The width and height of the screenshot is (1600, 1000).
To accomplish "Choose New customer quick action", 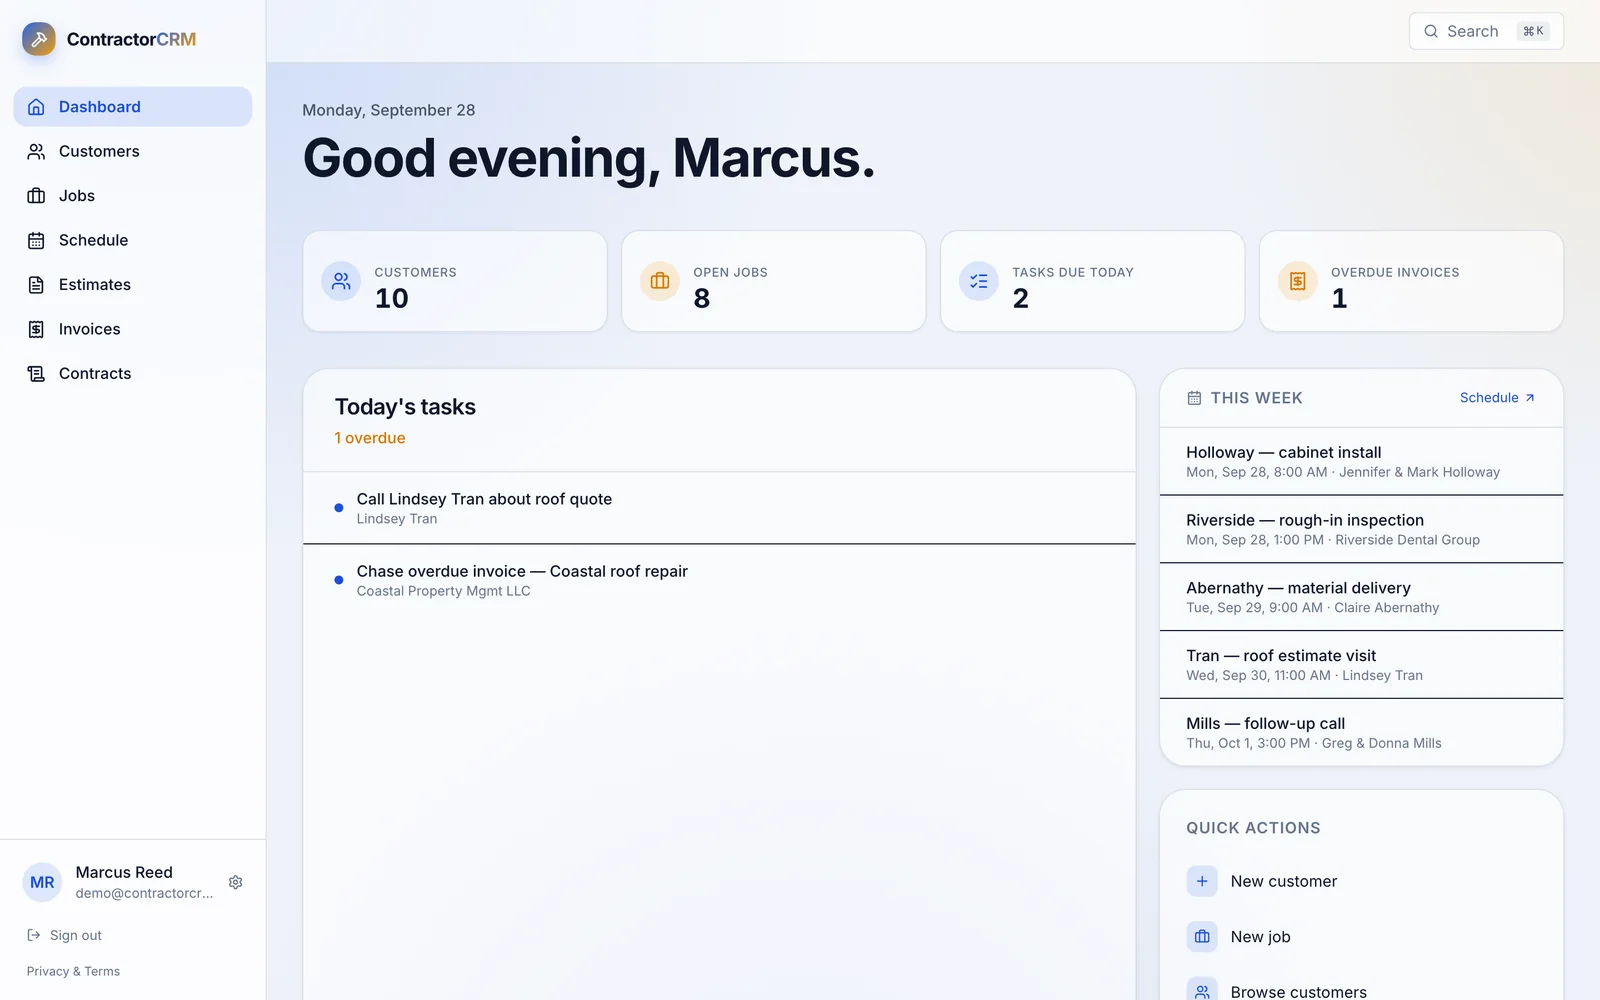I will pyautogui.click(x=1361, y=881).
